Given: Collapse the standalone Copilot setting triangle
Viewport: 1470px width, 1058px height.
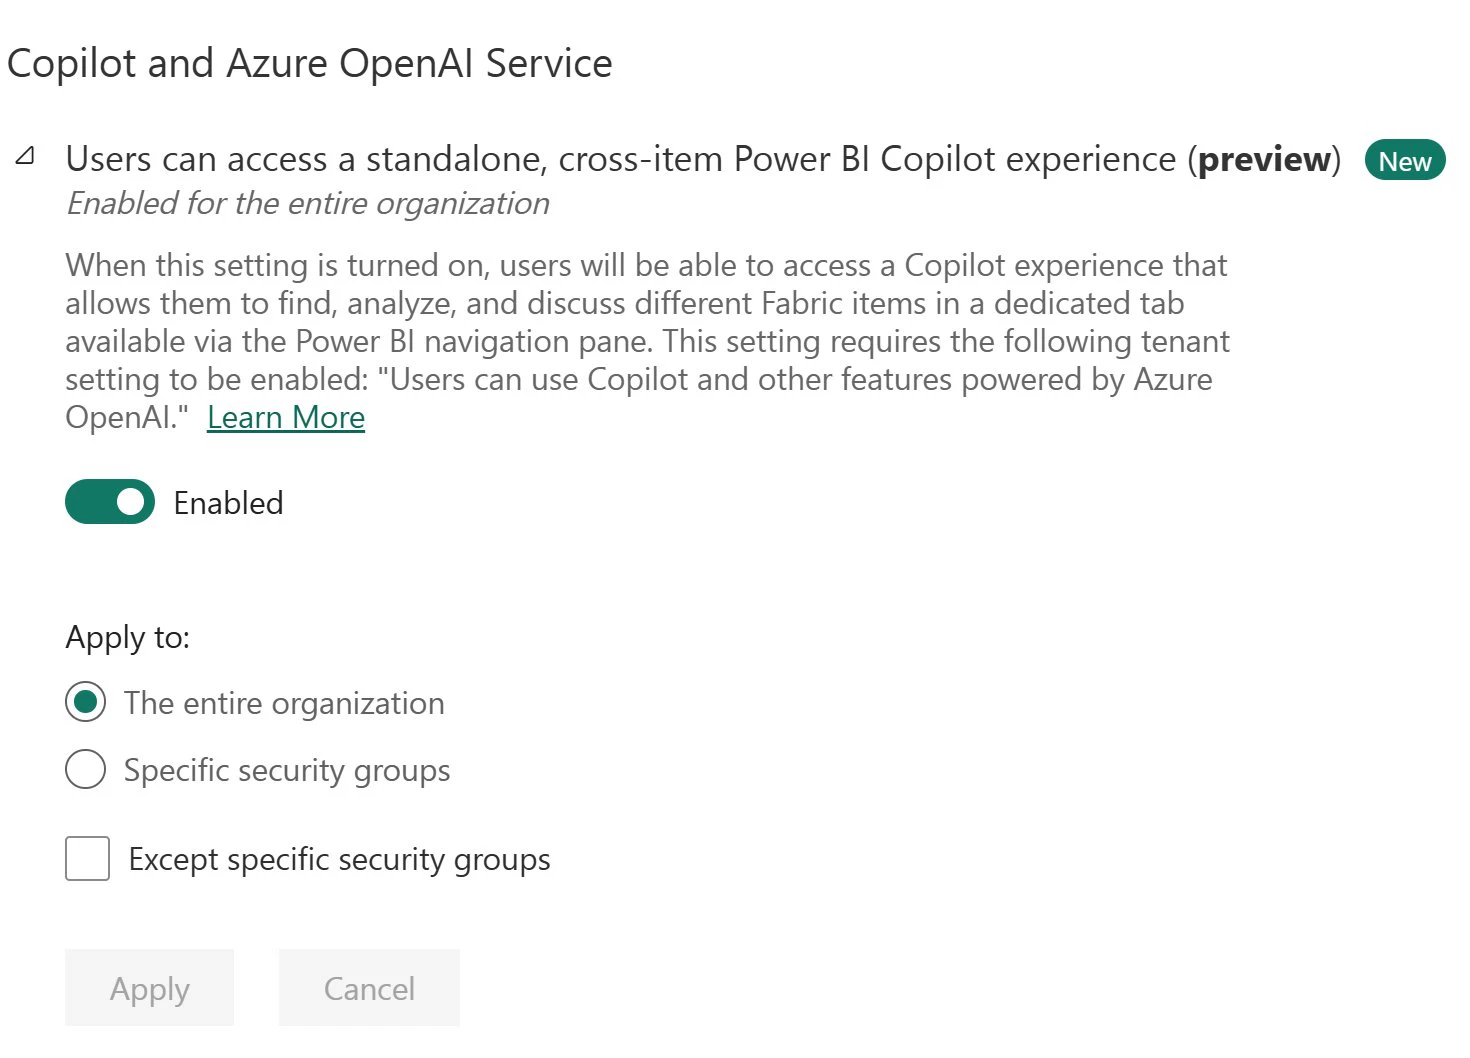Looking at the screenshot, I should click(26, 156).
